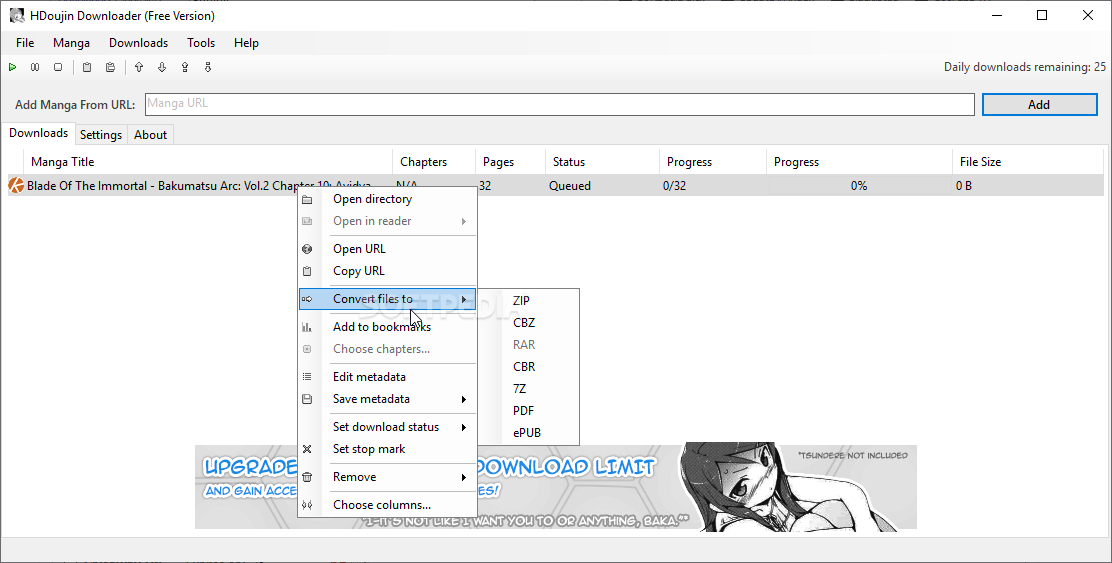Select Choose columns... menu entry
This screenshot has width=1112, height=563.
[x=387, y=505]
